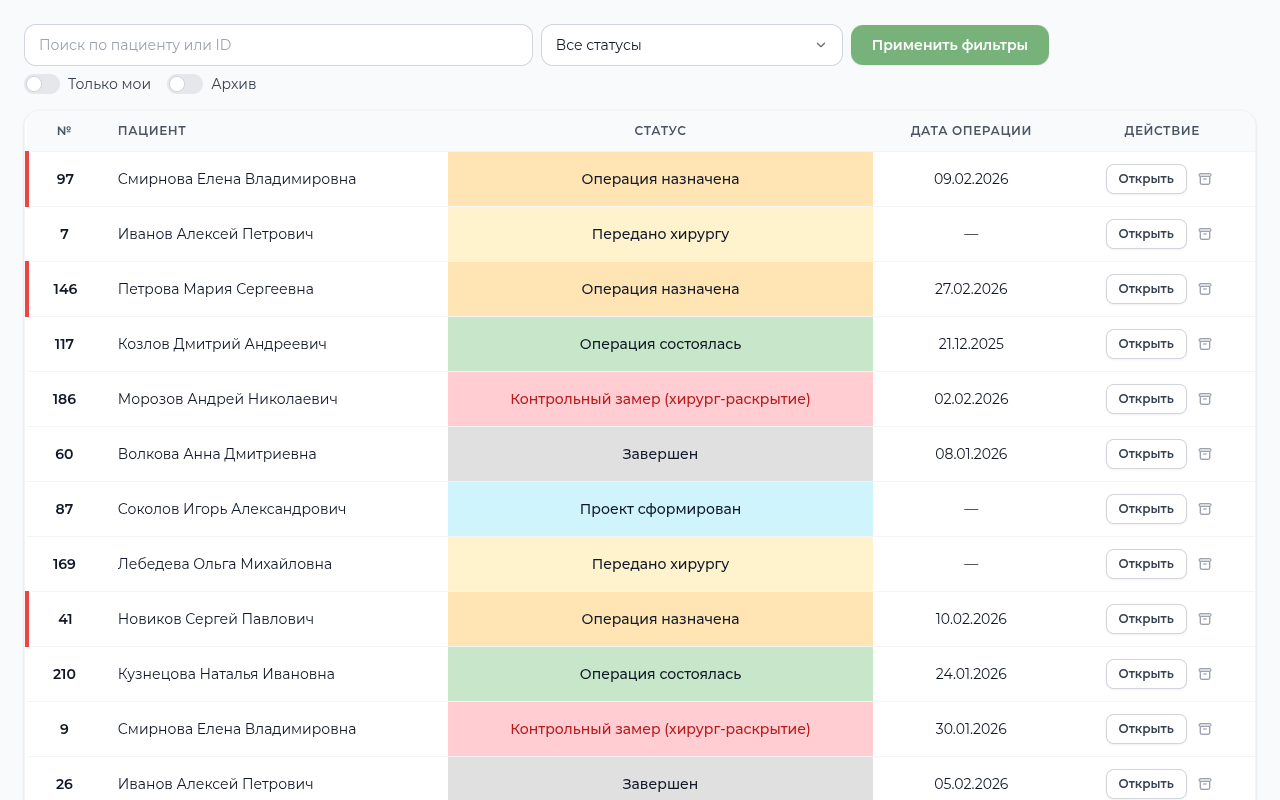Image resolution: width=1280 pixels, height=800 pixels.
Task: Archive Козлов Дмитрий Андреевич record
Action: point(1205,344)
